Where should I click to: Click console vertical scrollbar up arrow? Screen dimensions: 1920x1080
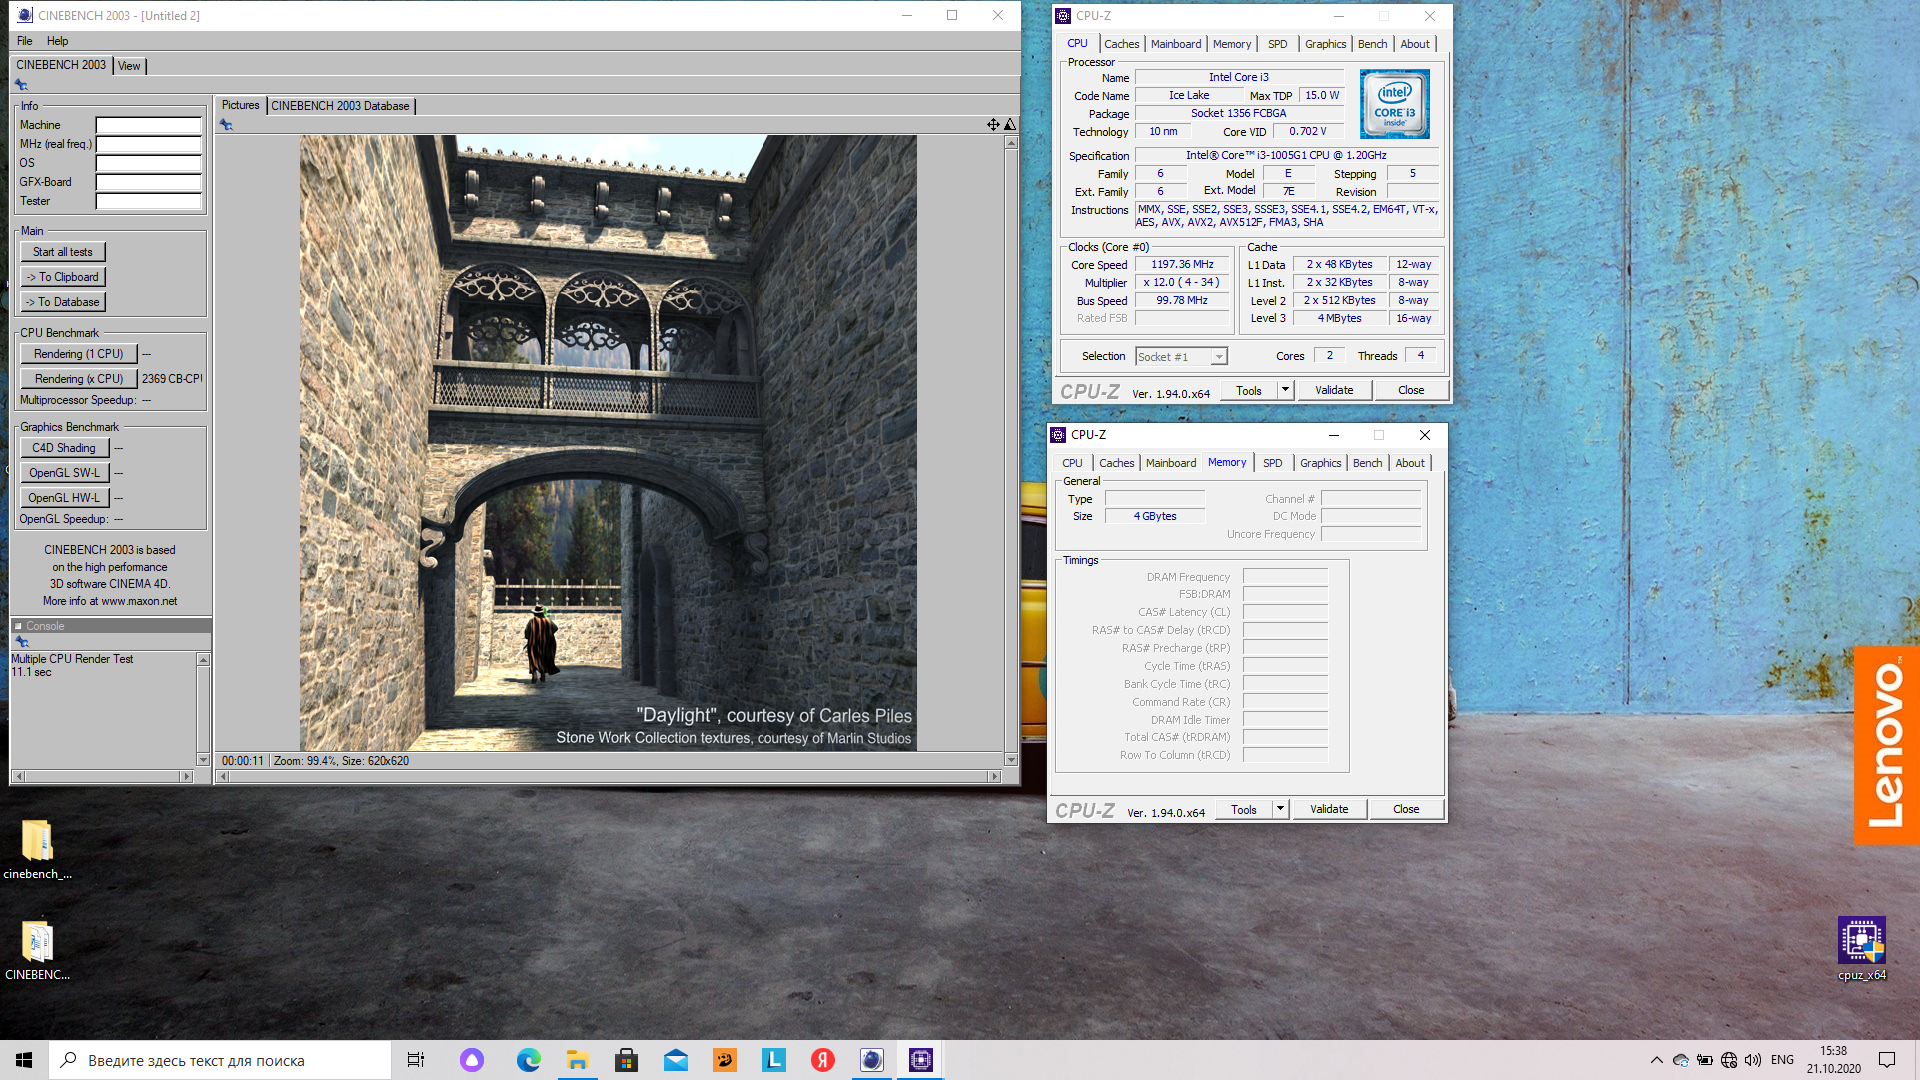[x=203, y=660]
